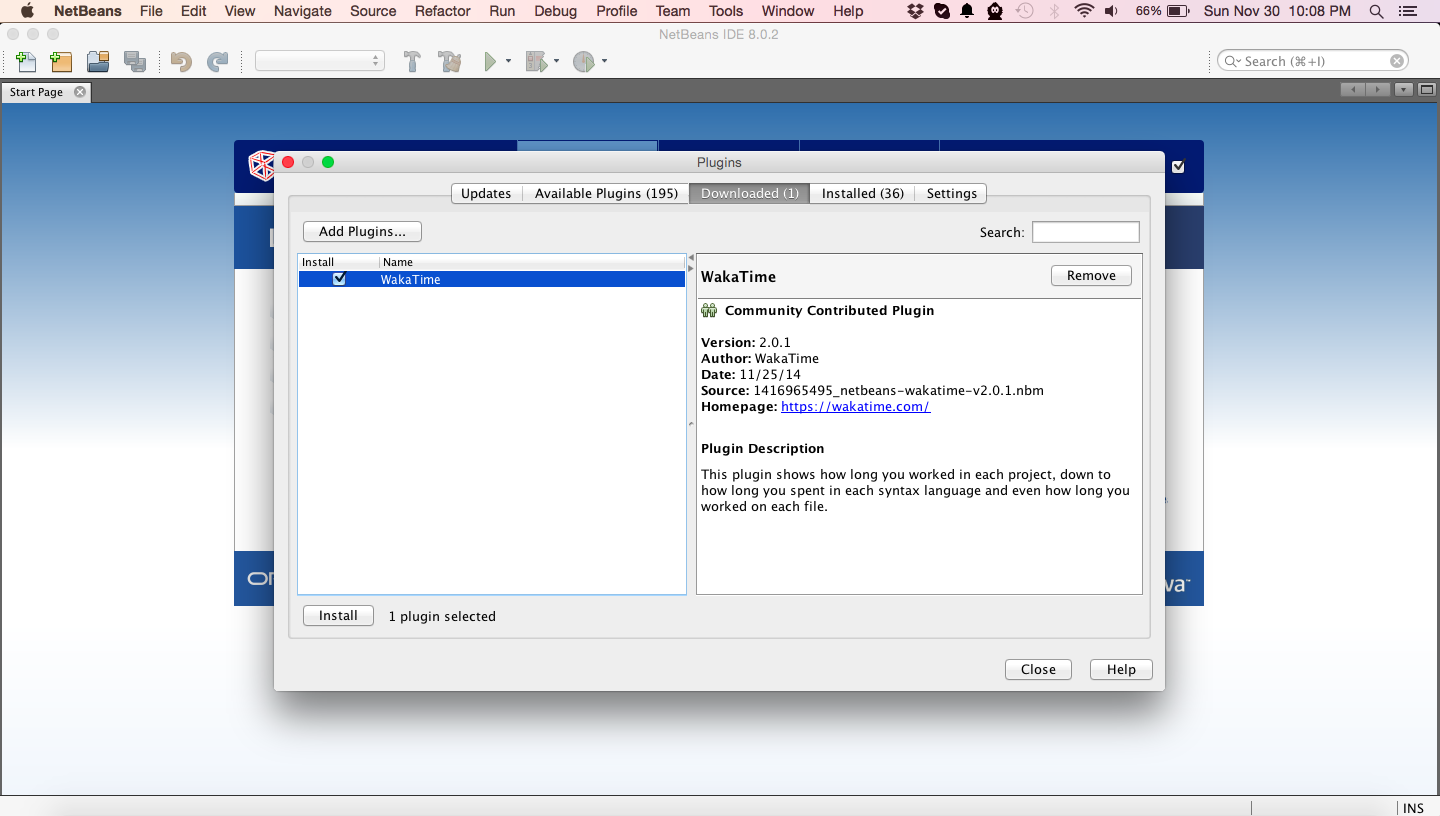Click the New File toolbar icon
Image resolution: width=1440 pixels, height=816 pixels.
tap(26, 61)
